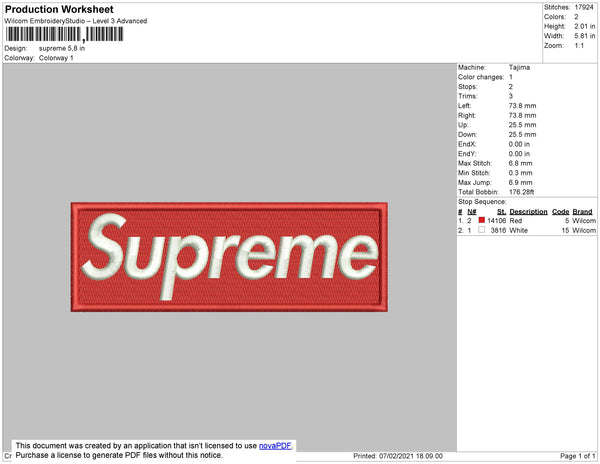This screenshot has width=600, height=464.
Task: Open the novaPDF link
Action: click(275, 446)
